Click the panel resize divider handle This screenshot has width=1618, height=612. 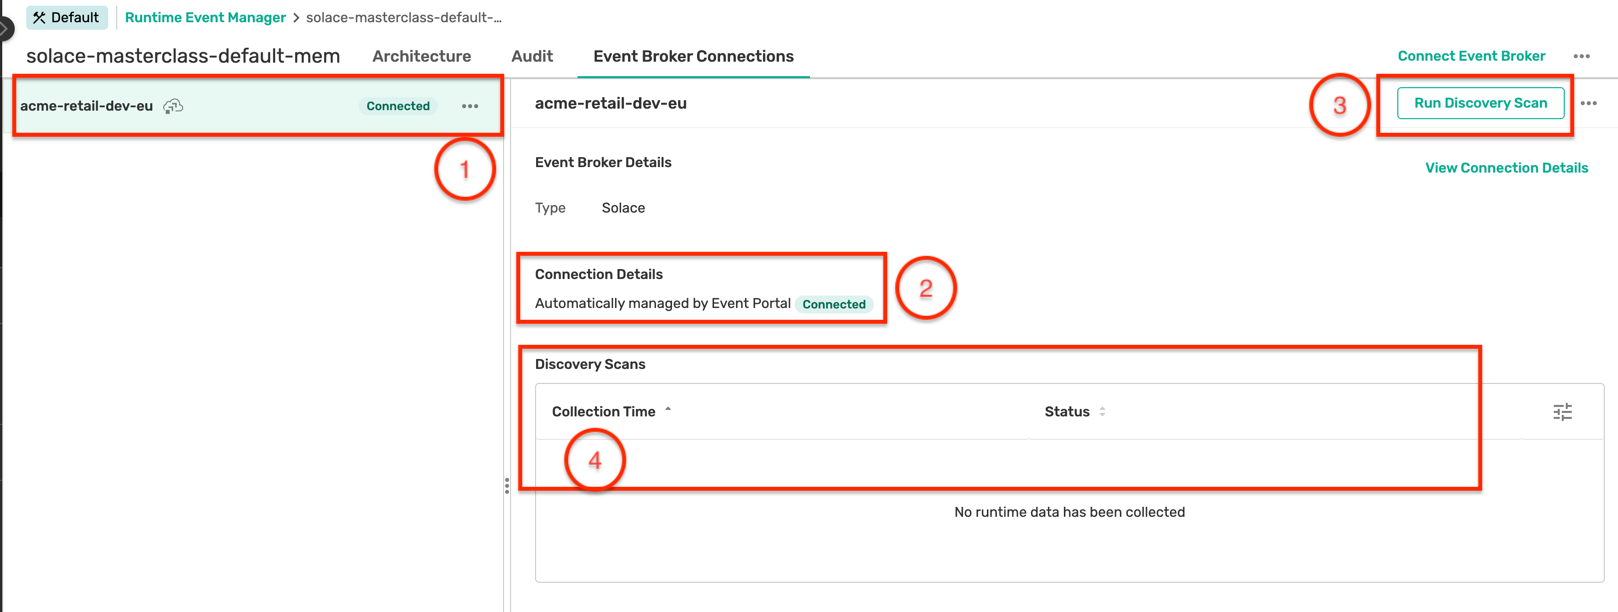(x=507, y=486)
